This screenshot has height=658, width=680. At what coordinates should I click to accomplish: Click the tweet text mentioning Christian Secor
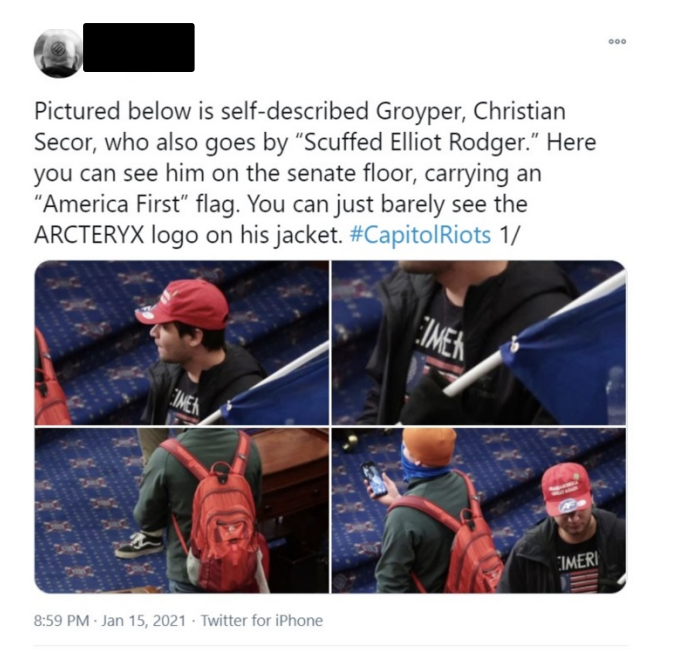pyautogui.click(x=315, y=173)
